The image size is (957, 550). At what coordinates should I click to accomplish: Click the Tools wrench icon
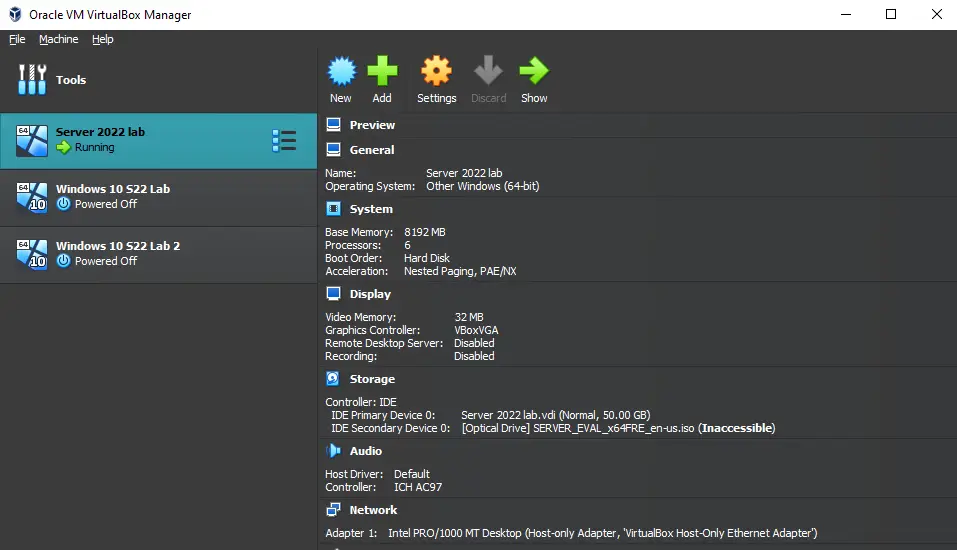pyautogui.click(x=32, y=80)
